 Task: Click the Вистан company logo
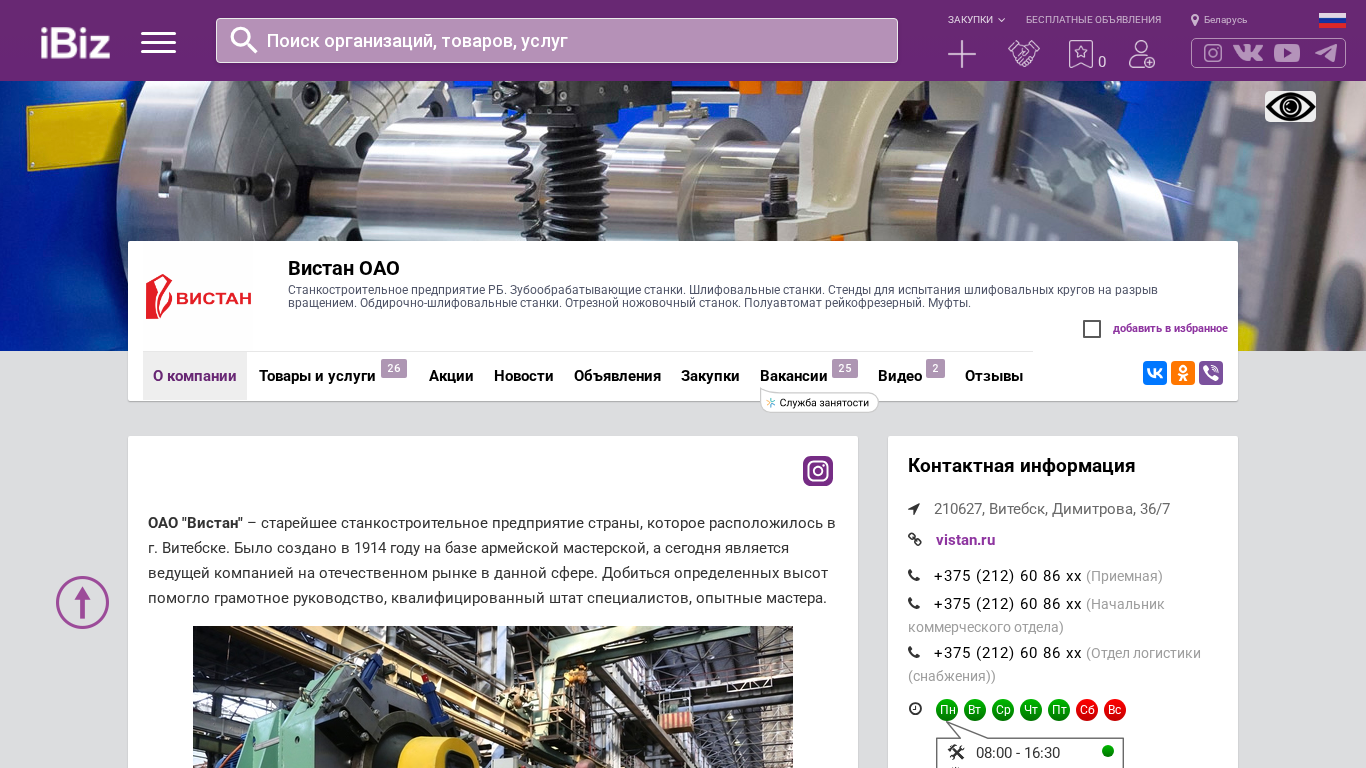[198, 297]
